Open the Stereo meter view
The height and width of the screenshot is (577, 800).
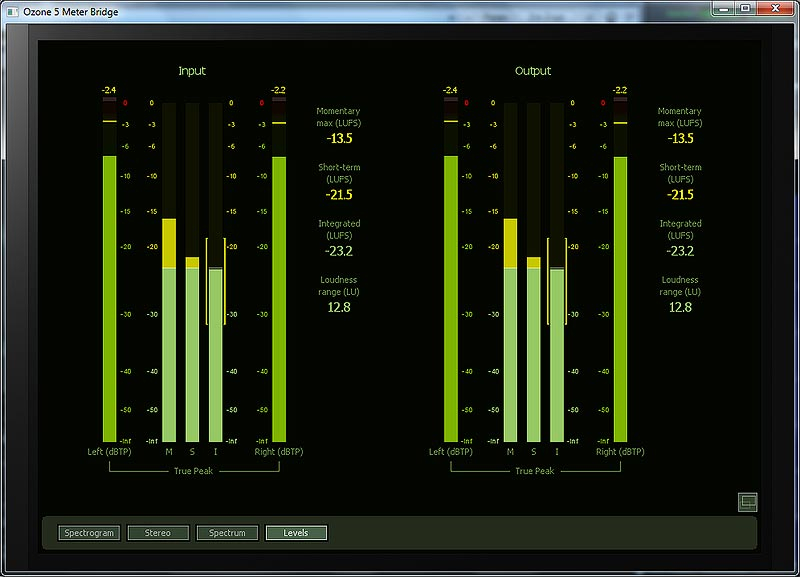tap(158, 533)
